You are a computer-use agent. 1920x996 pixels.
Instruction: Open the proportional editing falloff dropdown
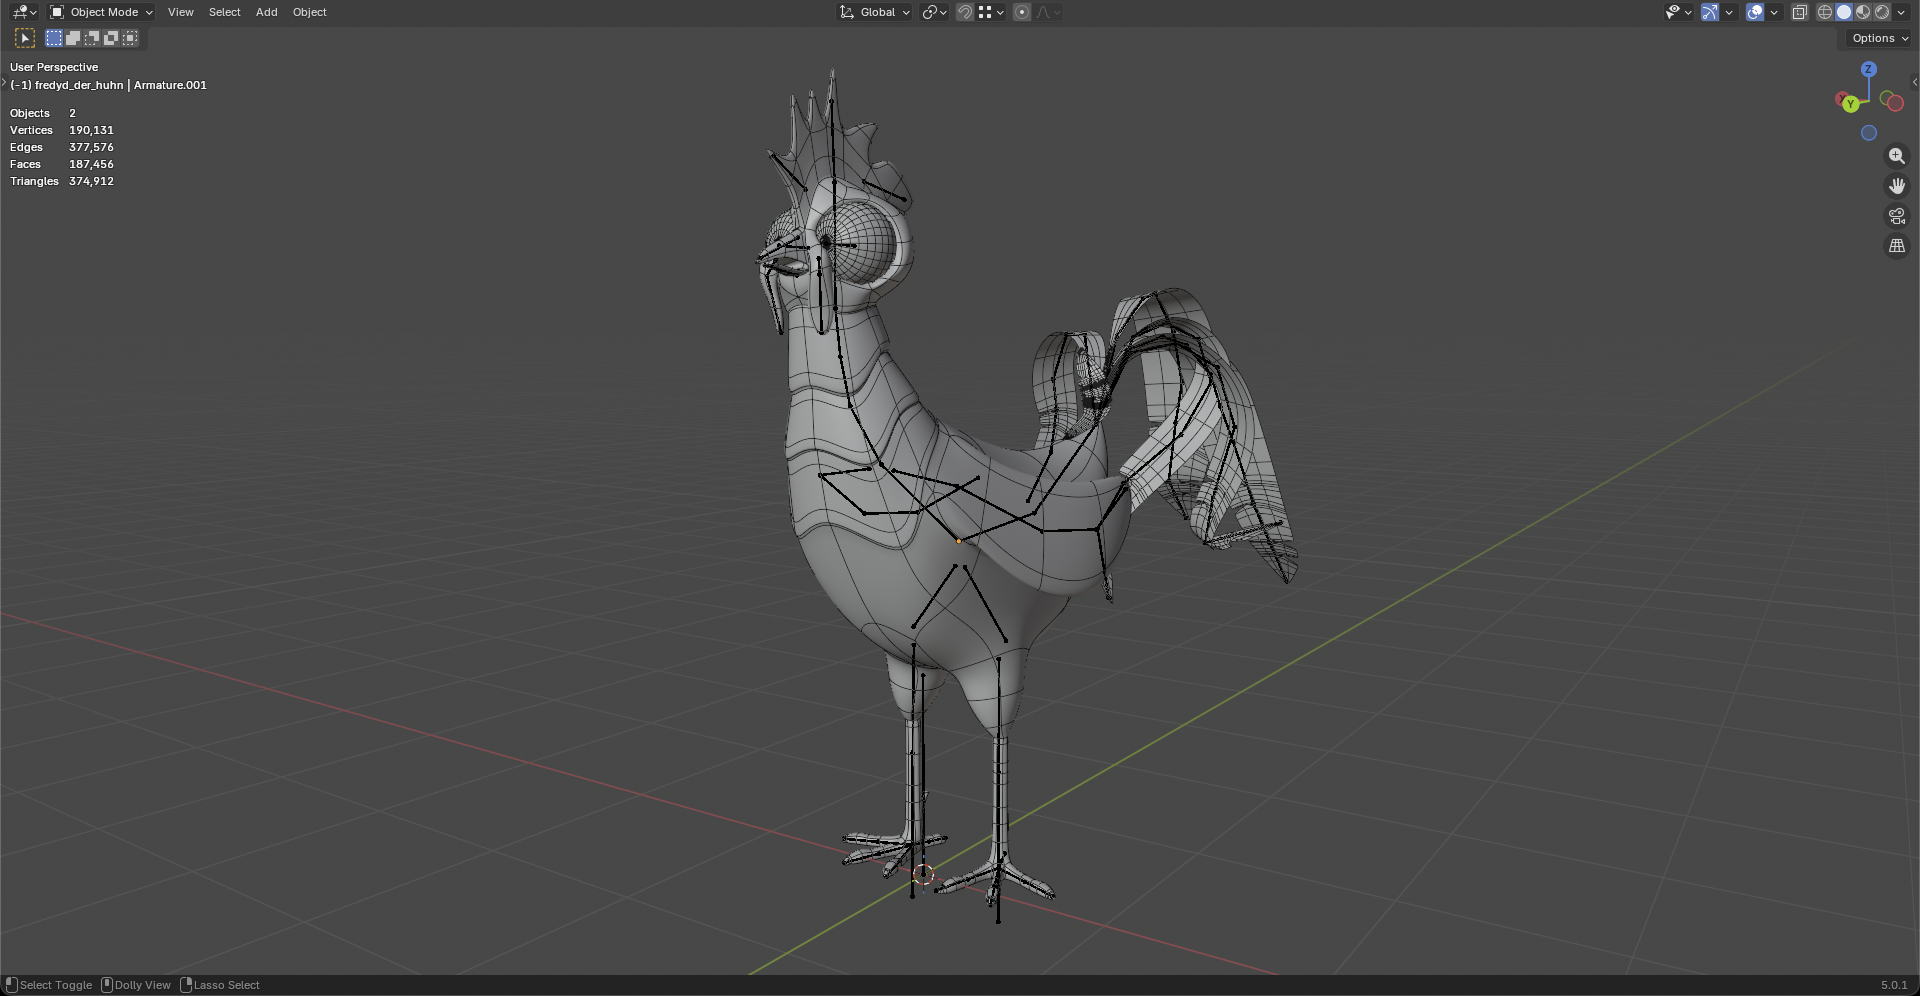[x=1048, y=12]
